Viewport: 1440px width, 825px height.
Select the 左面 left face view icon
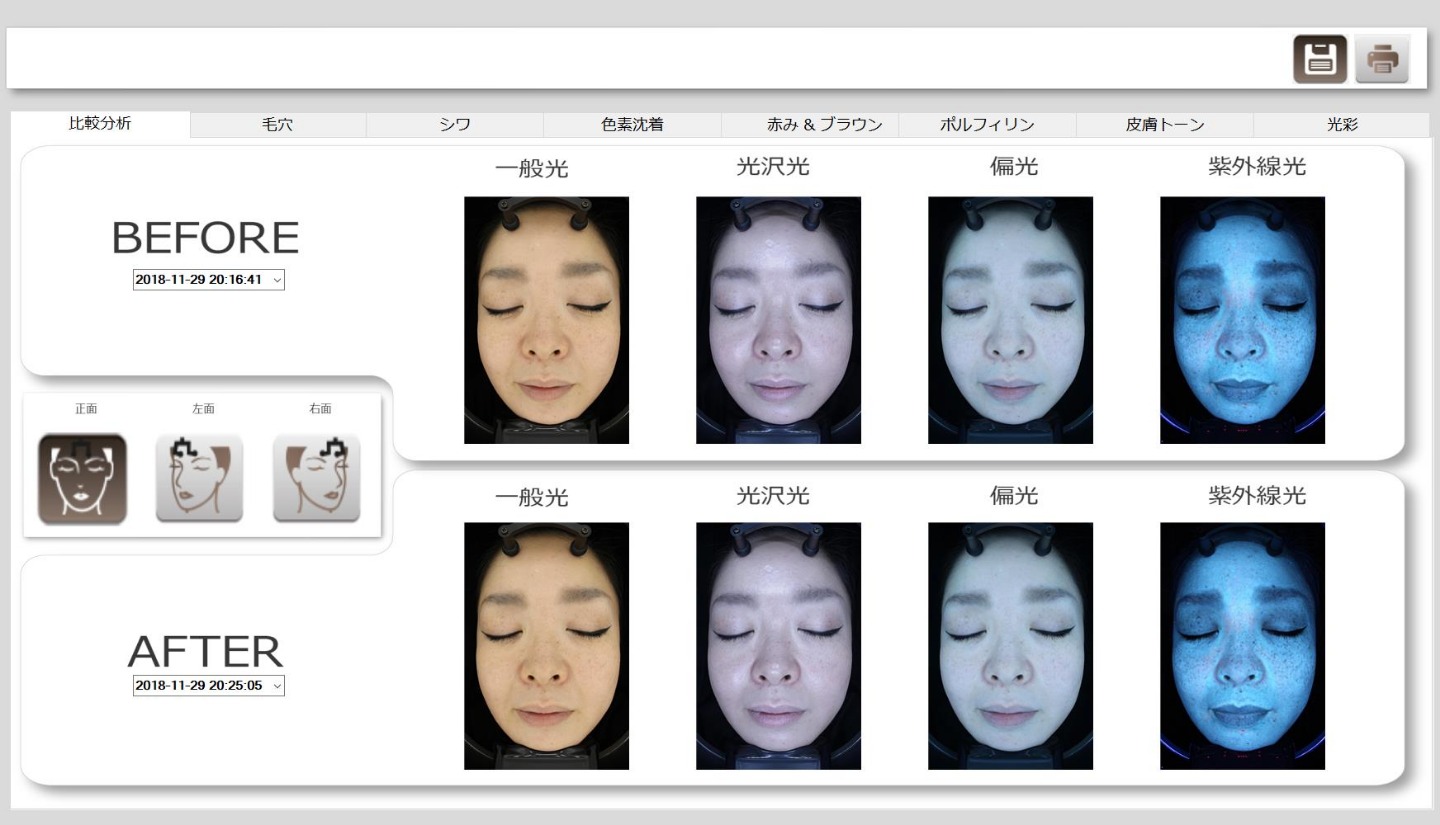[x=199, y=478]
